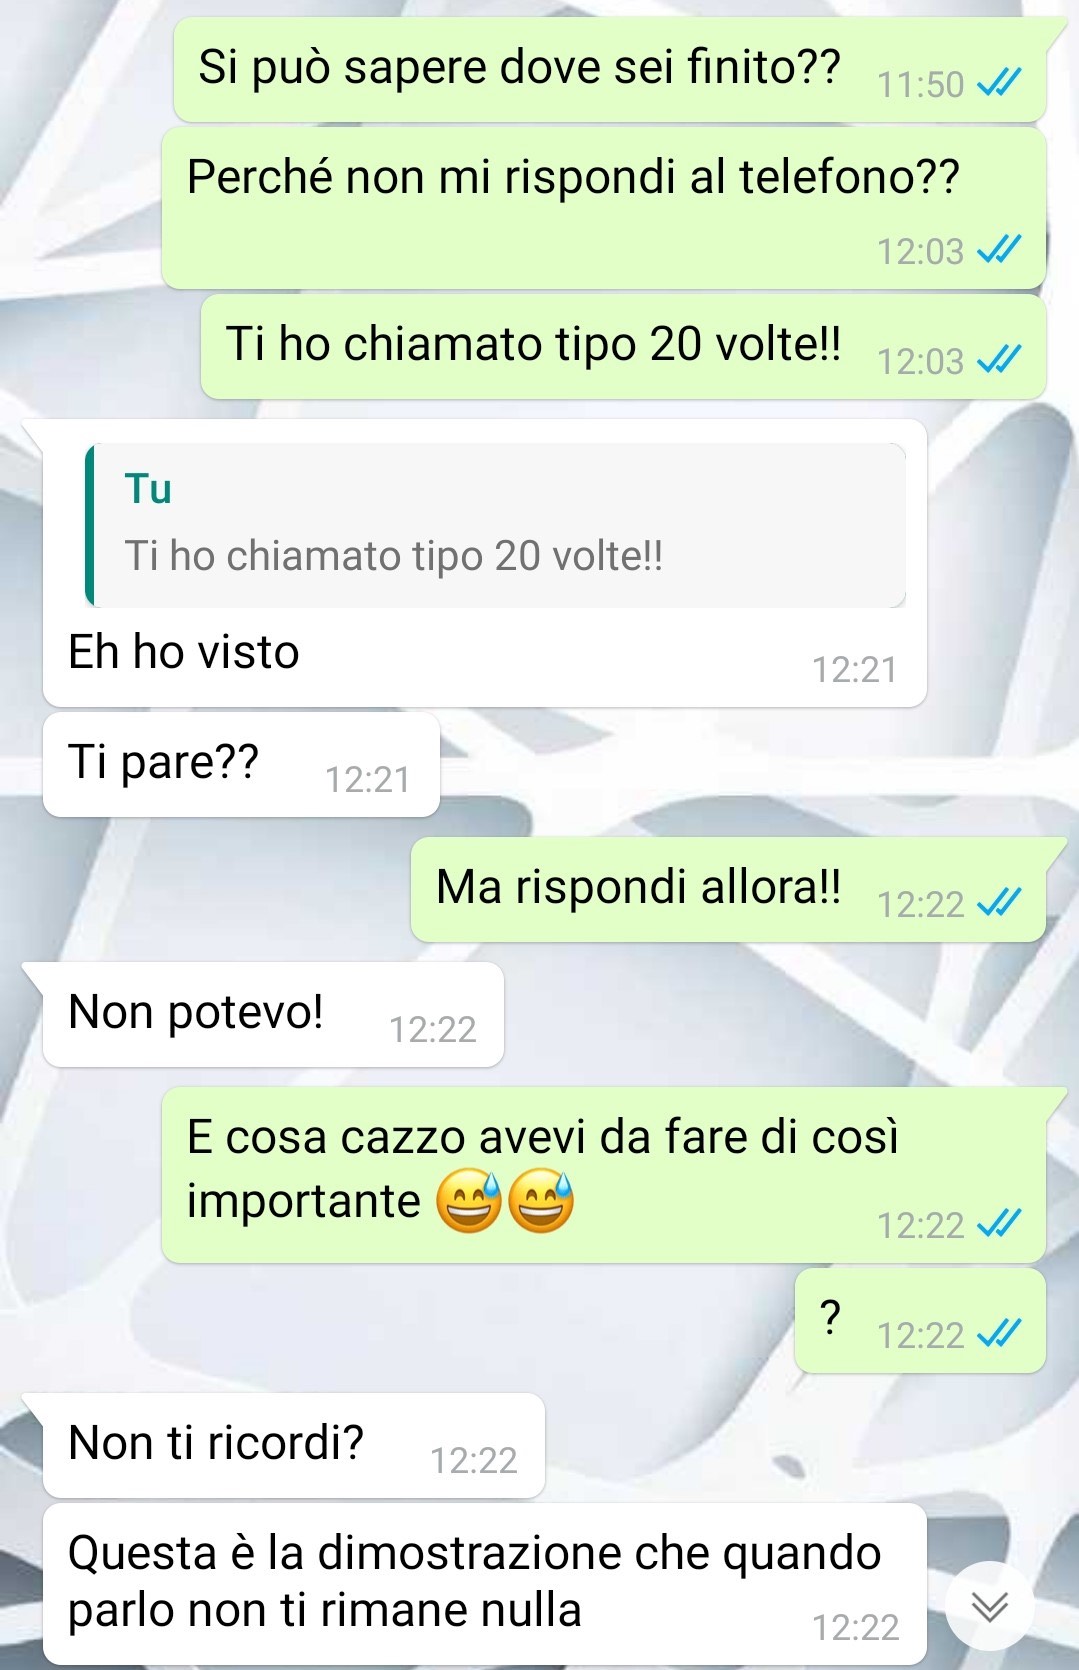Tap the 'Tu' sender name in quoted reply
Screen dimensions: 1079x1670
(x=148, y=489)
